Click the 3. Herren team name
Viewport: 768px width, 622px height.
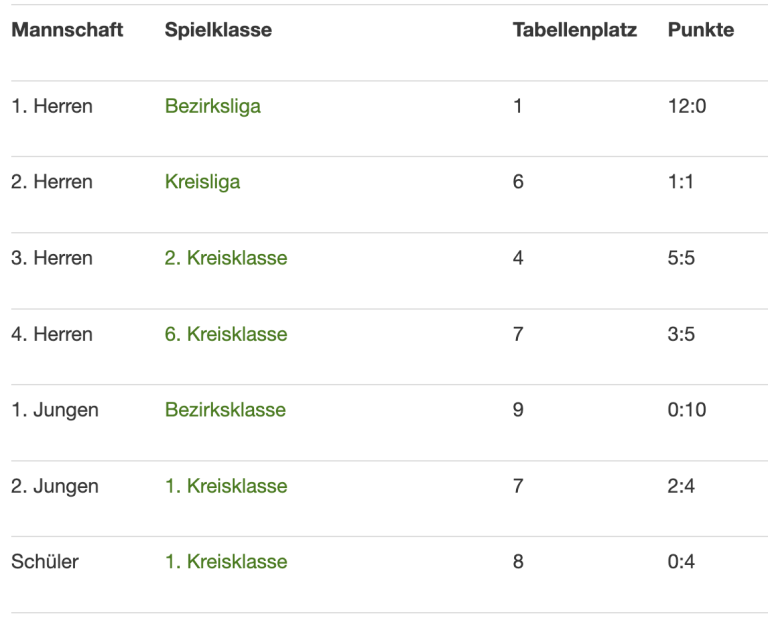[52, 258]
